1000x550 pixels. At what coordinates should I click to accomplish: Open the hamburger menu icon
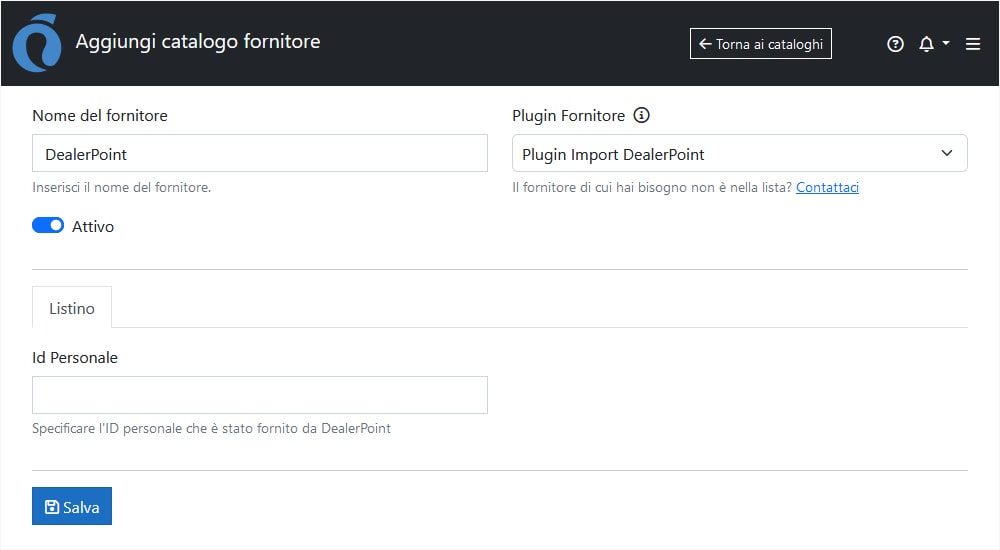click(973, 44)
